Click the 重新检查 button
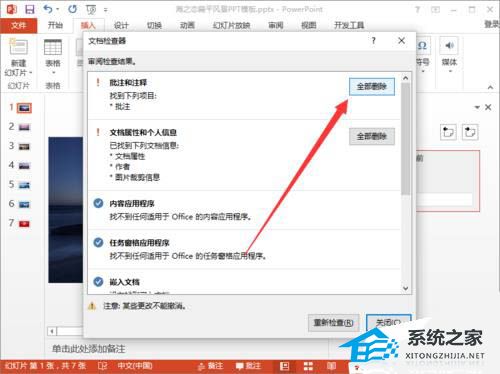 pyautogui.click(x=333, y=323)
